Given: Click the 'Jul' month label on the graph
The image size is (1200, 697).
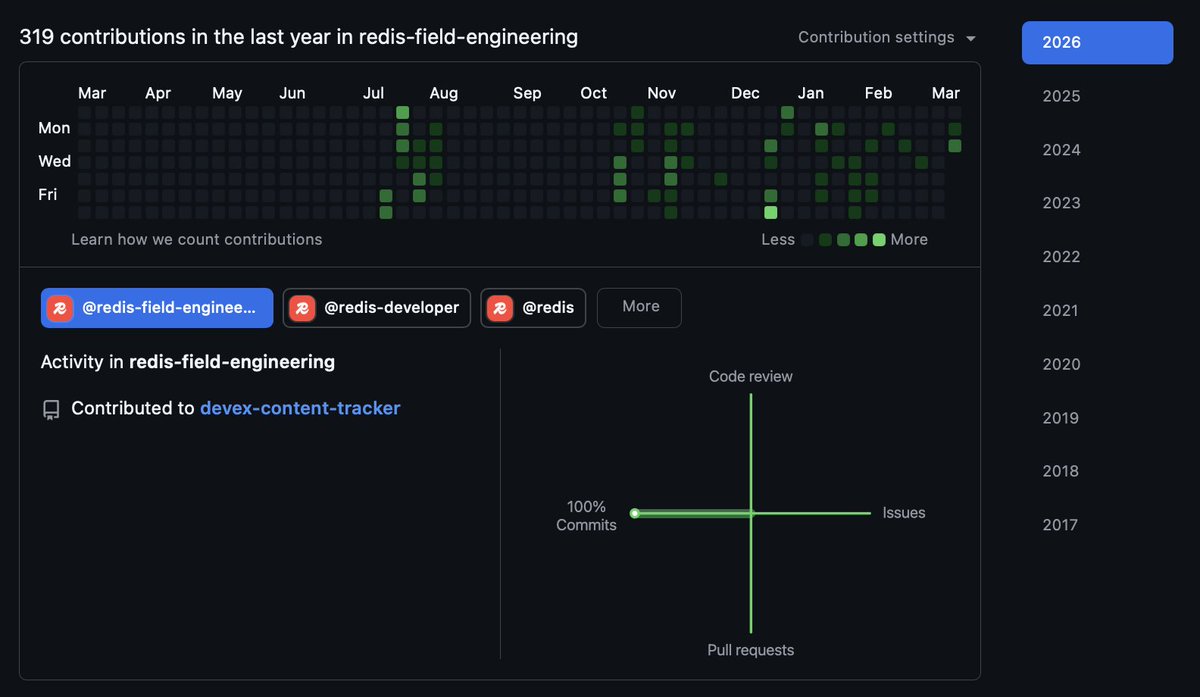Looking at the screenshot, I should [373, 93].
